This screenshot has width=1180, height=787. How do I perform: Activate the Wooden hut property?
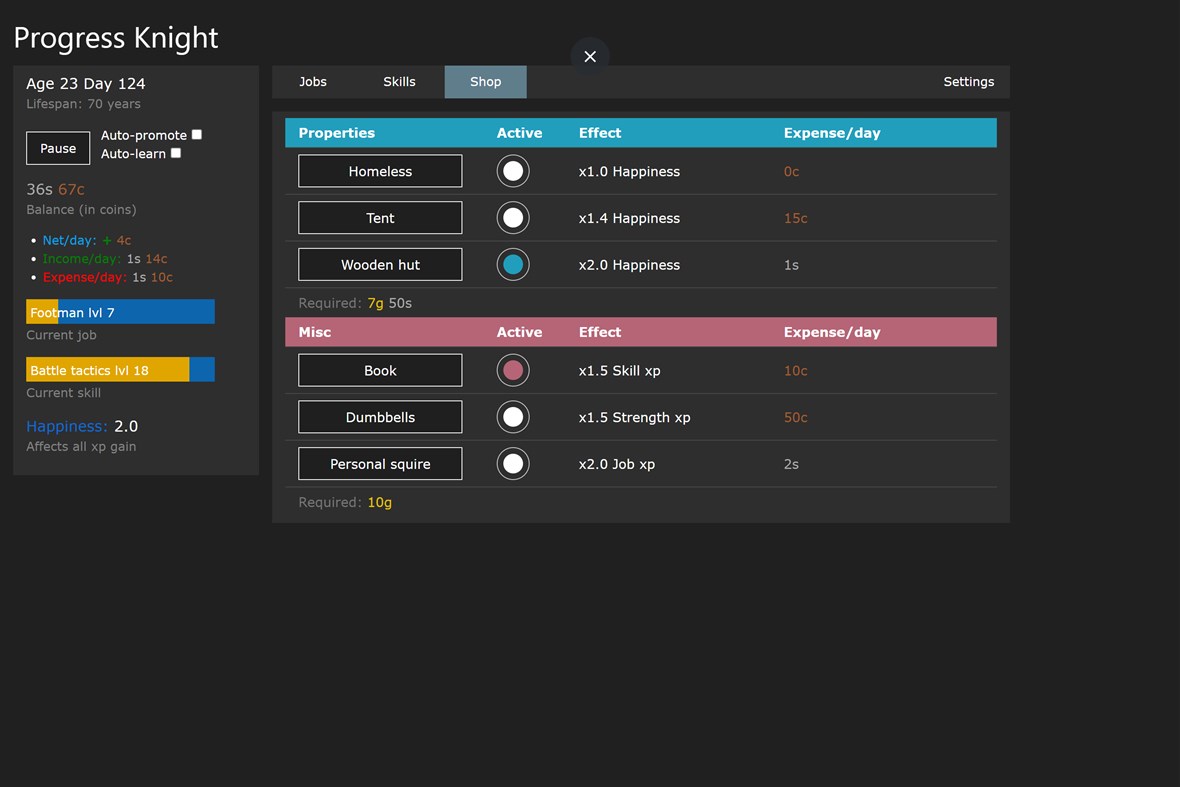click(x=513, y=264)
